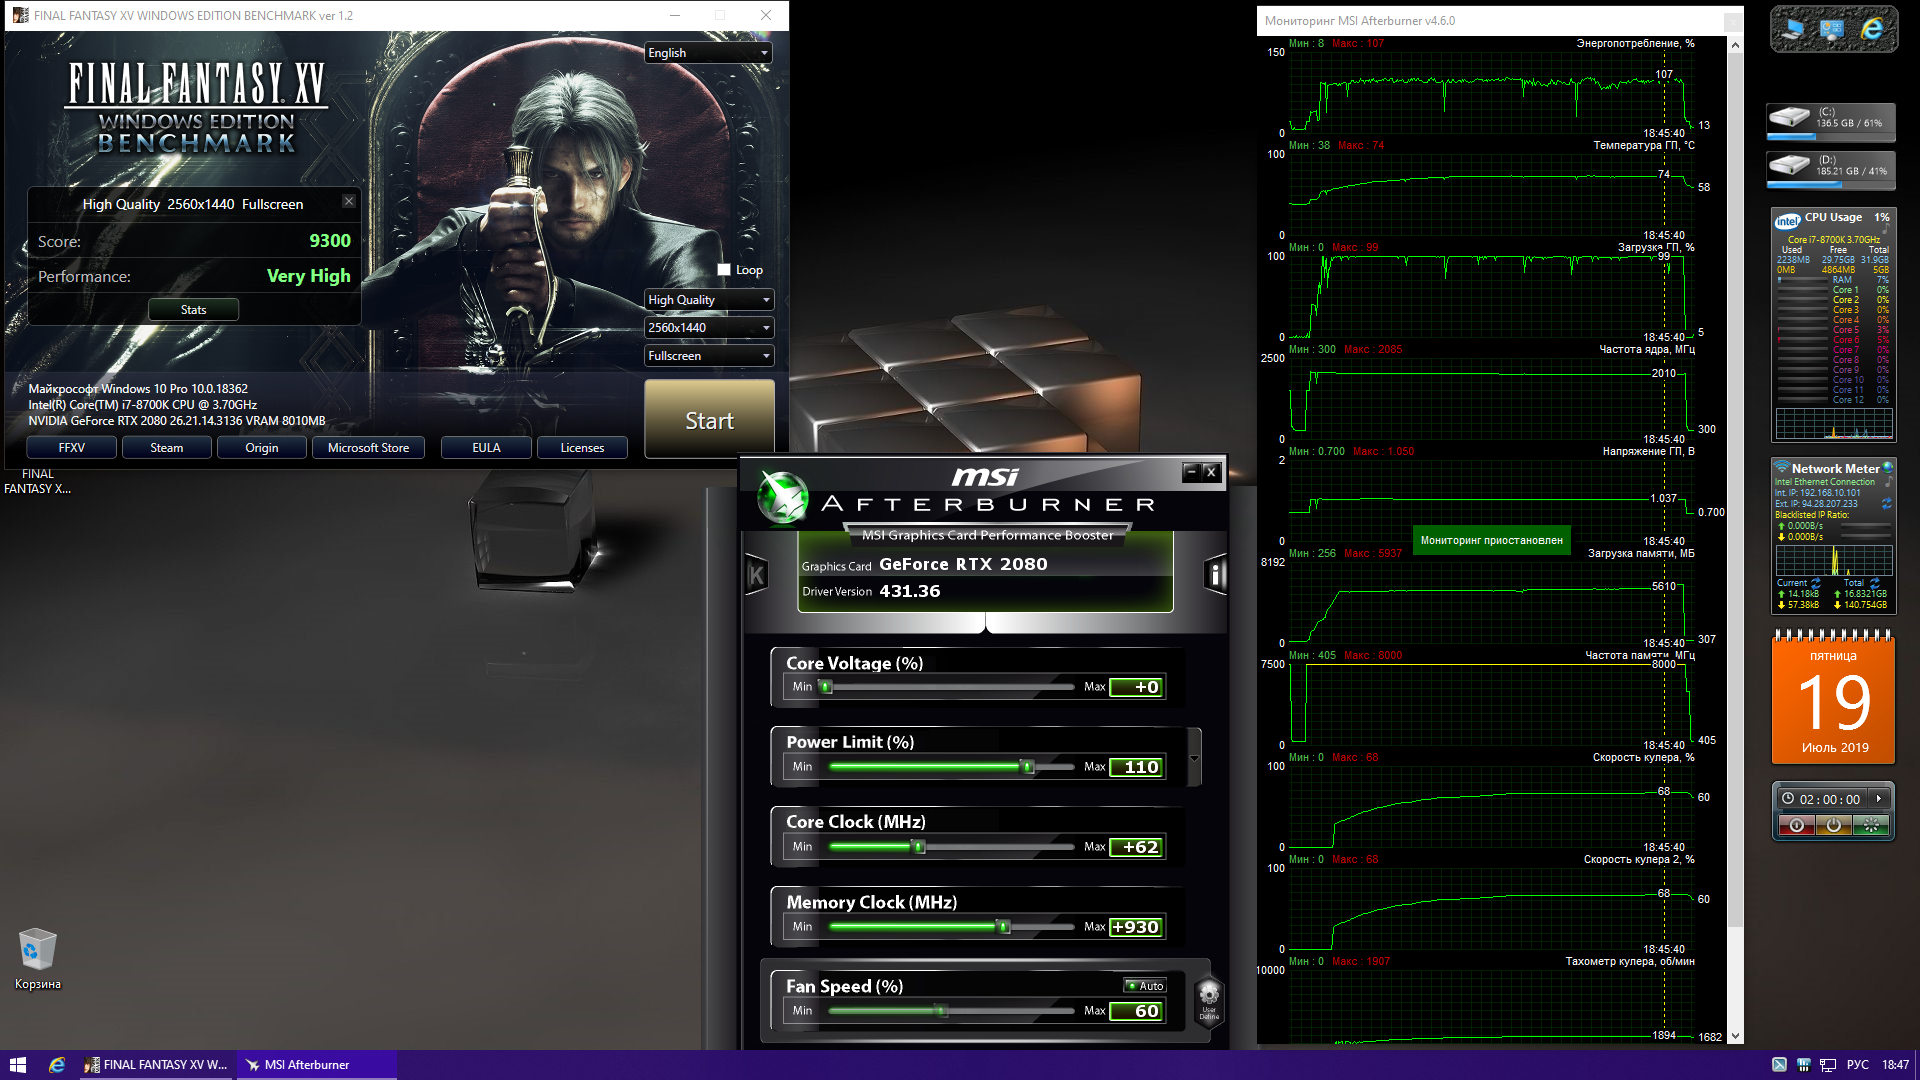Open the Recycle Bin desktop icon

click(x=37, y=950)
